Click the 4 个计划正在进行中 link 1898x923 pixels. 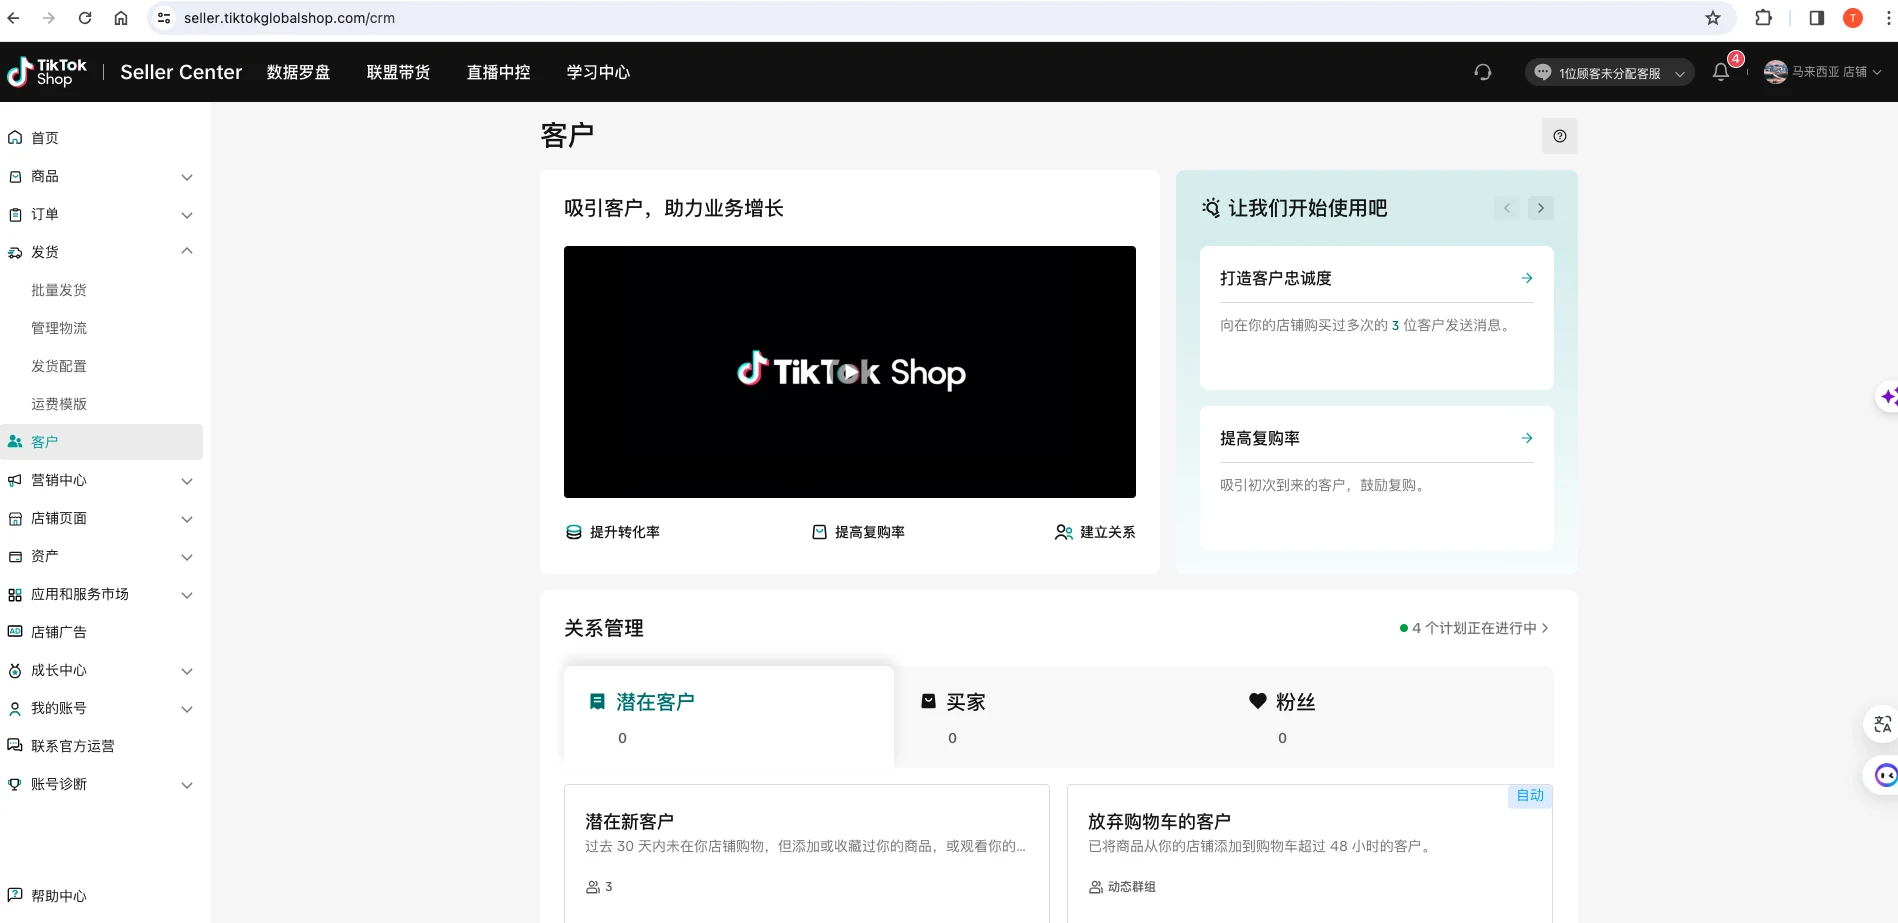click(x=1474, y=628)
